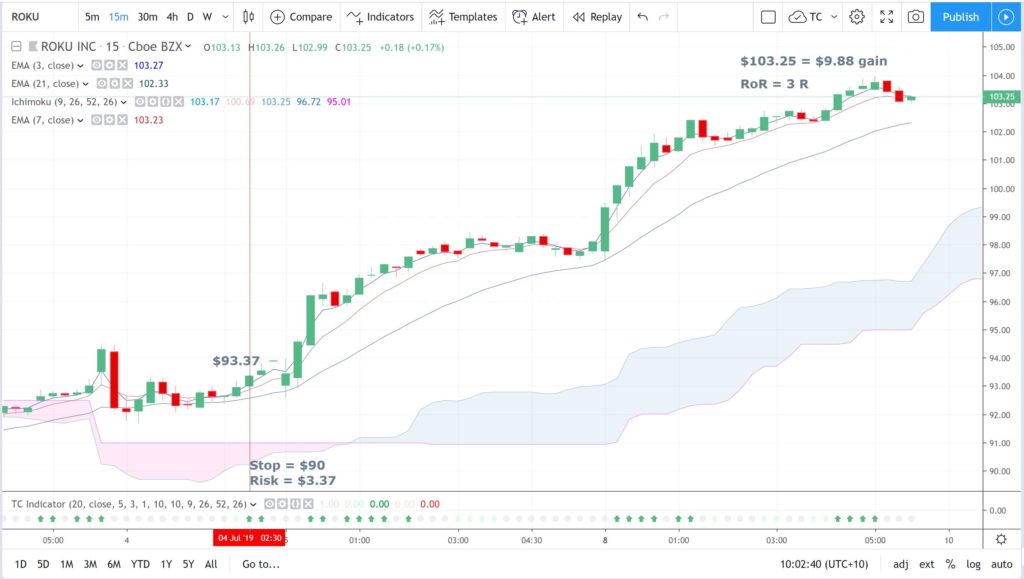
Task: Toggle adj price adjustment
Action: [901, 564]
